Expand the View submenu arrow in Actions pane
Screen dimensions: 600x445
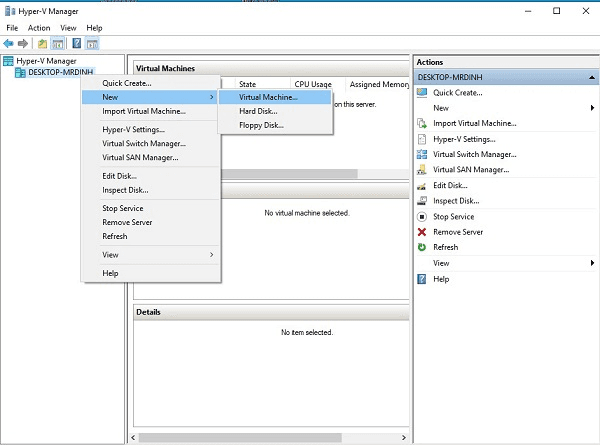[x=592, y=263]
